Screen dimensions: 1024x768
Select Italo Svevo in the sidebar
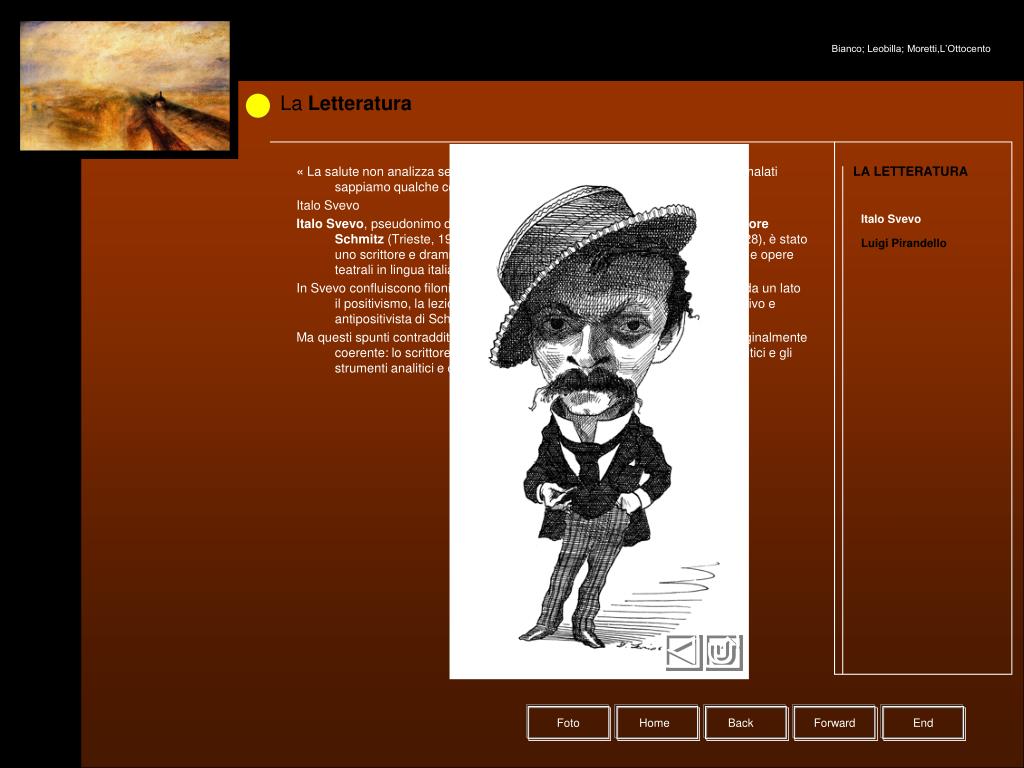click(891, 219)
